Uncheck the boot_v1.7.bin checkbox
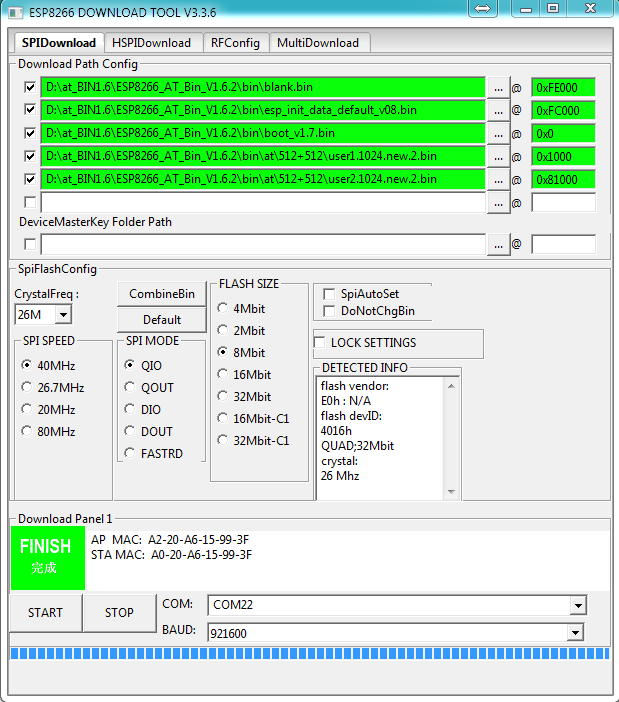The height and width of the screenshot is (702, 619). (x=30, y=133)
